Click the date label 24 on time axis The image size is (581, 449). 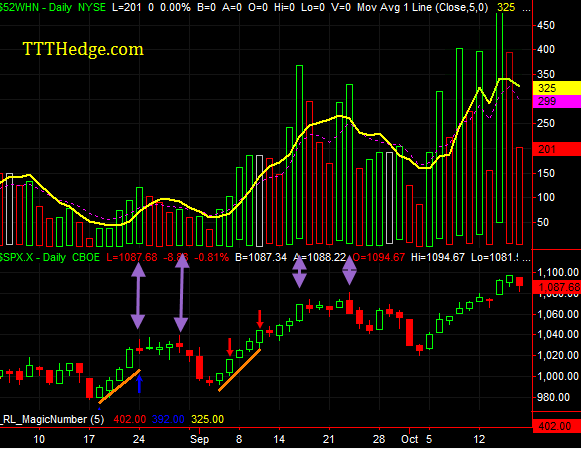139,439
